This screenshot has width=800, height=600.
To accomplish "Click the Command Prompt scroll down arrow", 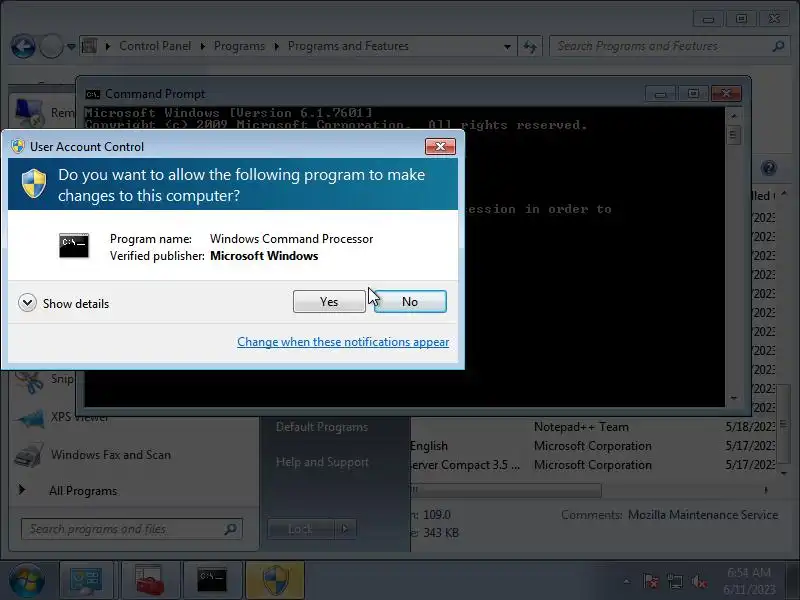I will (733, 398).
